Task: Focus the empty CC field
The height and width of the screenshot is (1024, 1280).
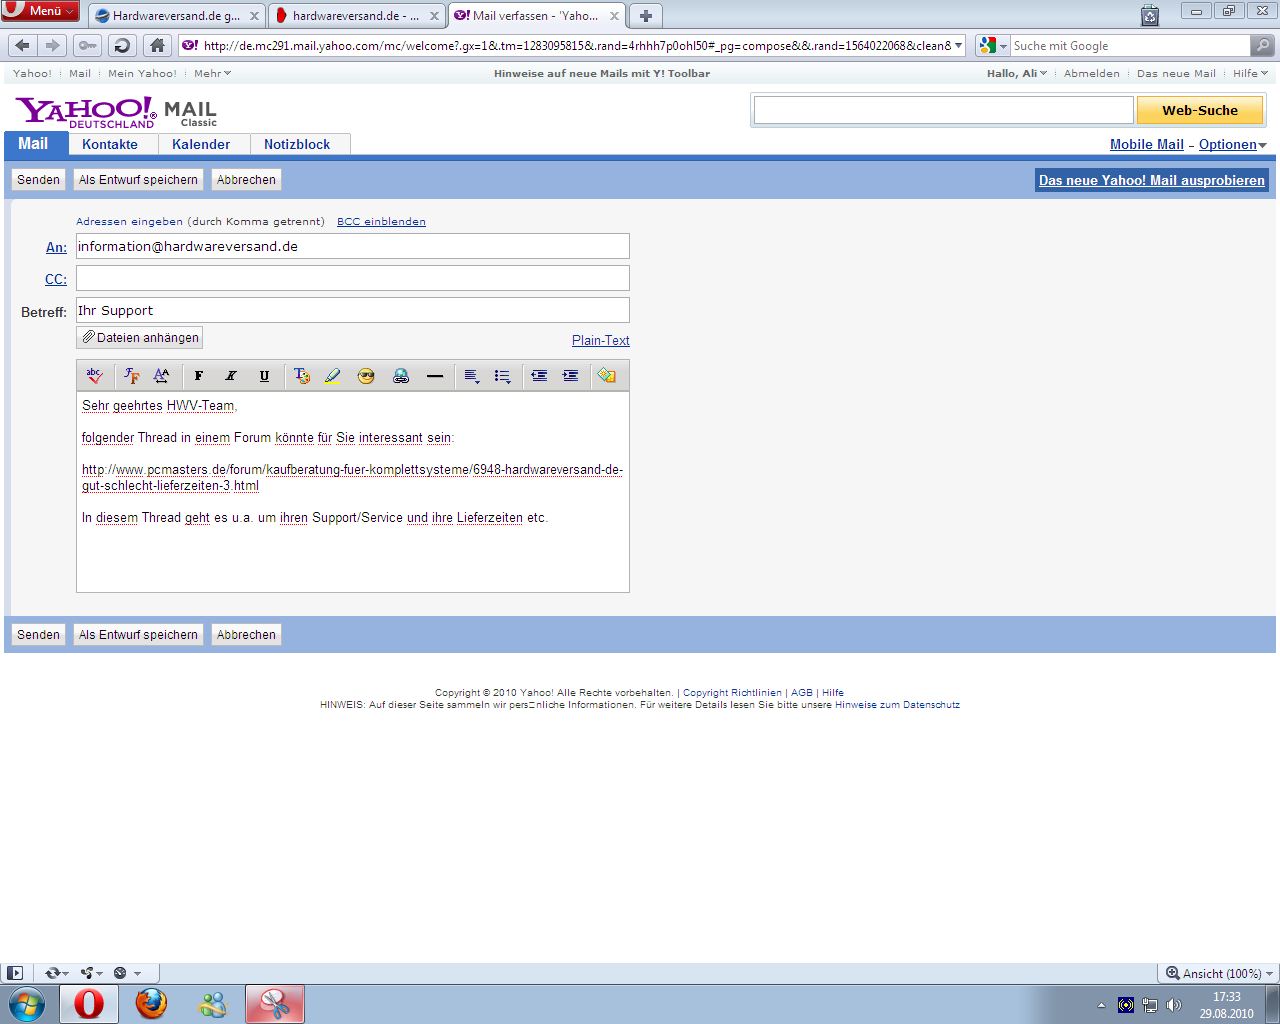Action: 353,278
